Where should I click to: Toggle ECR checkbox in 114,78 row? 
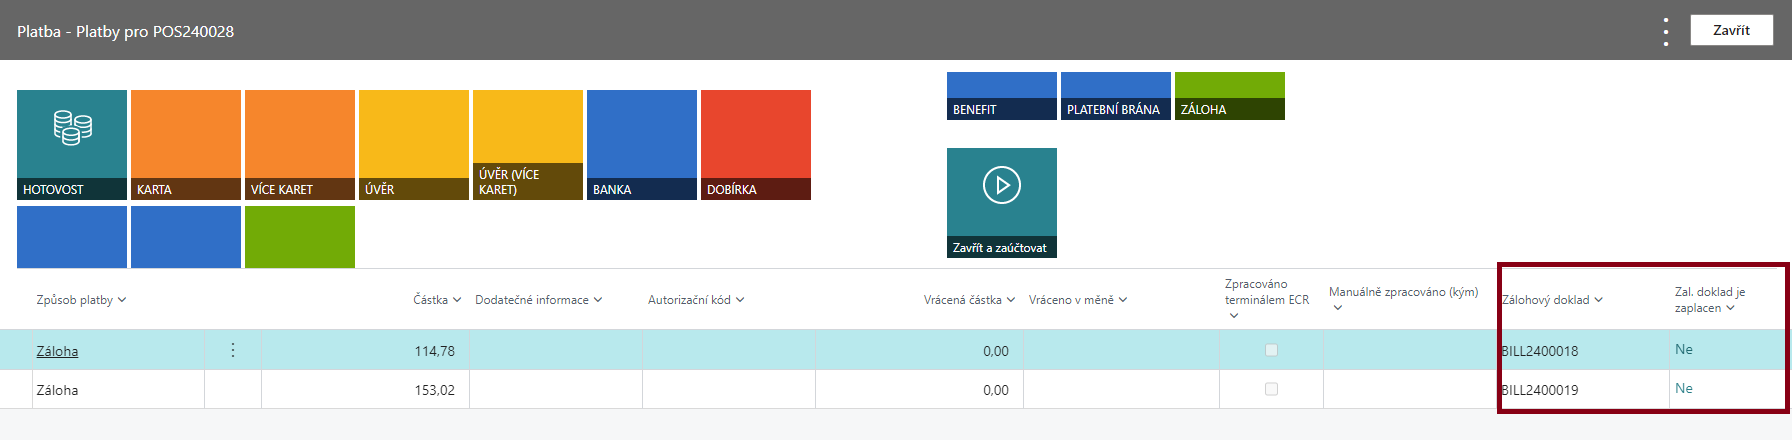(1271, 350)
